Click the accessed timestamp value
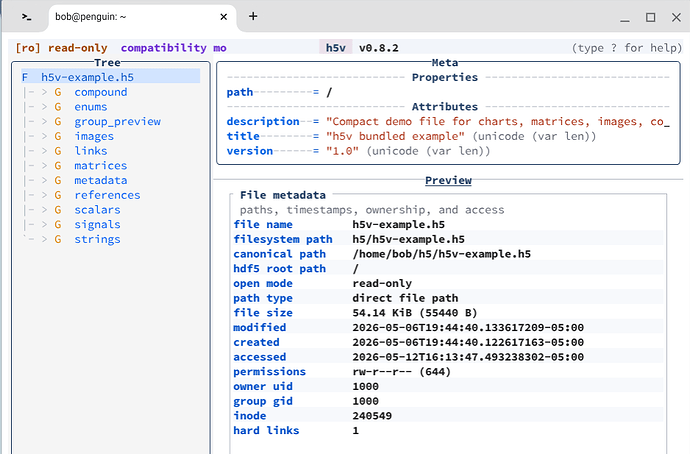This screenshot has width=690, height=454. click(x=468, y=357)
